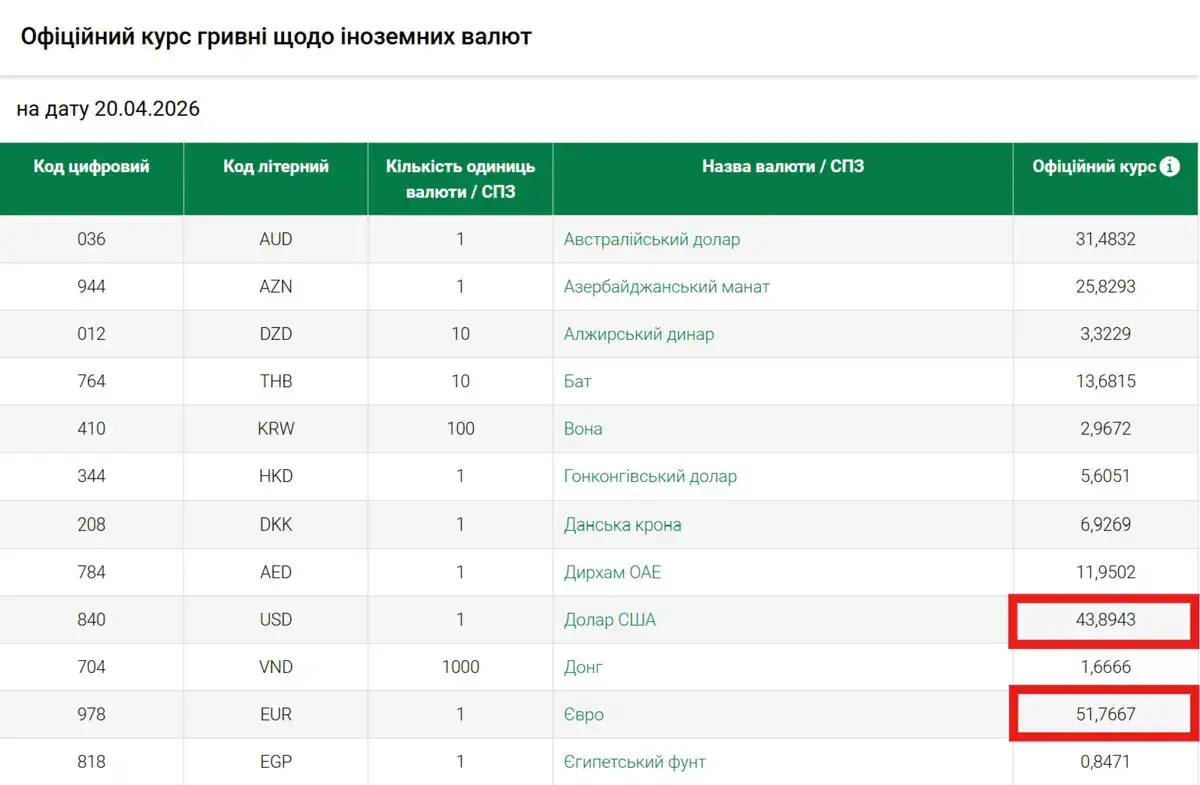Viewport: 1200px width, 785px height.
Task: Open the Євро currency link
Action: 584,715
